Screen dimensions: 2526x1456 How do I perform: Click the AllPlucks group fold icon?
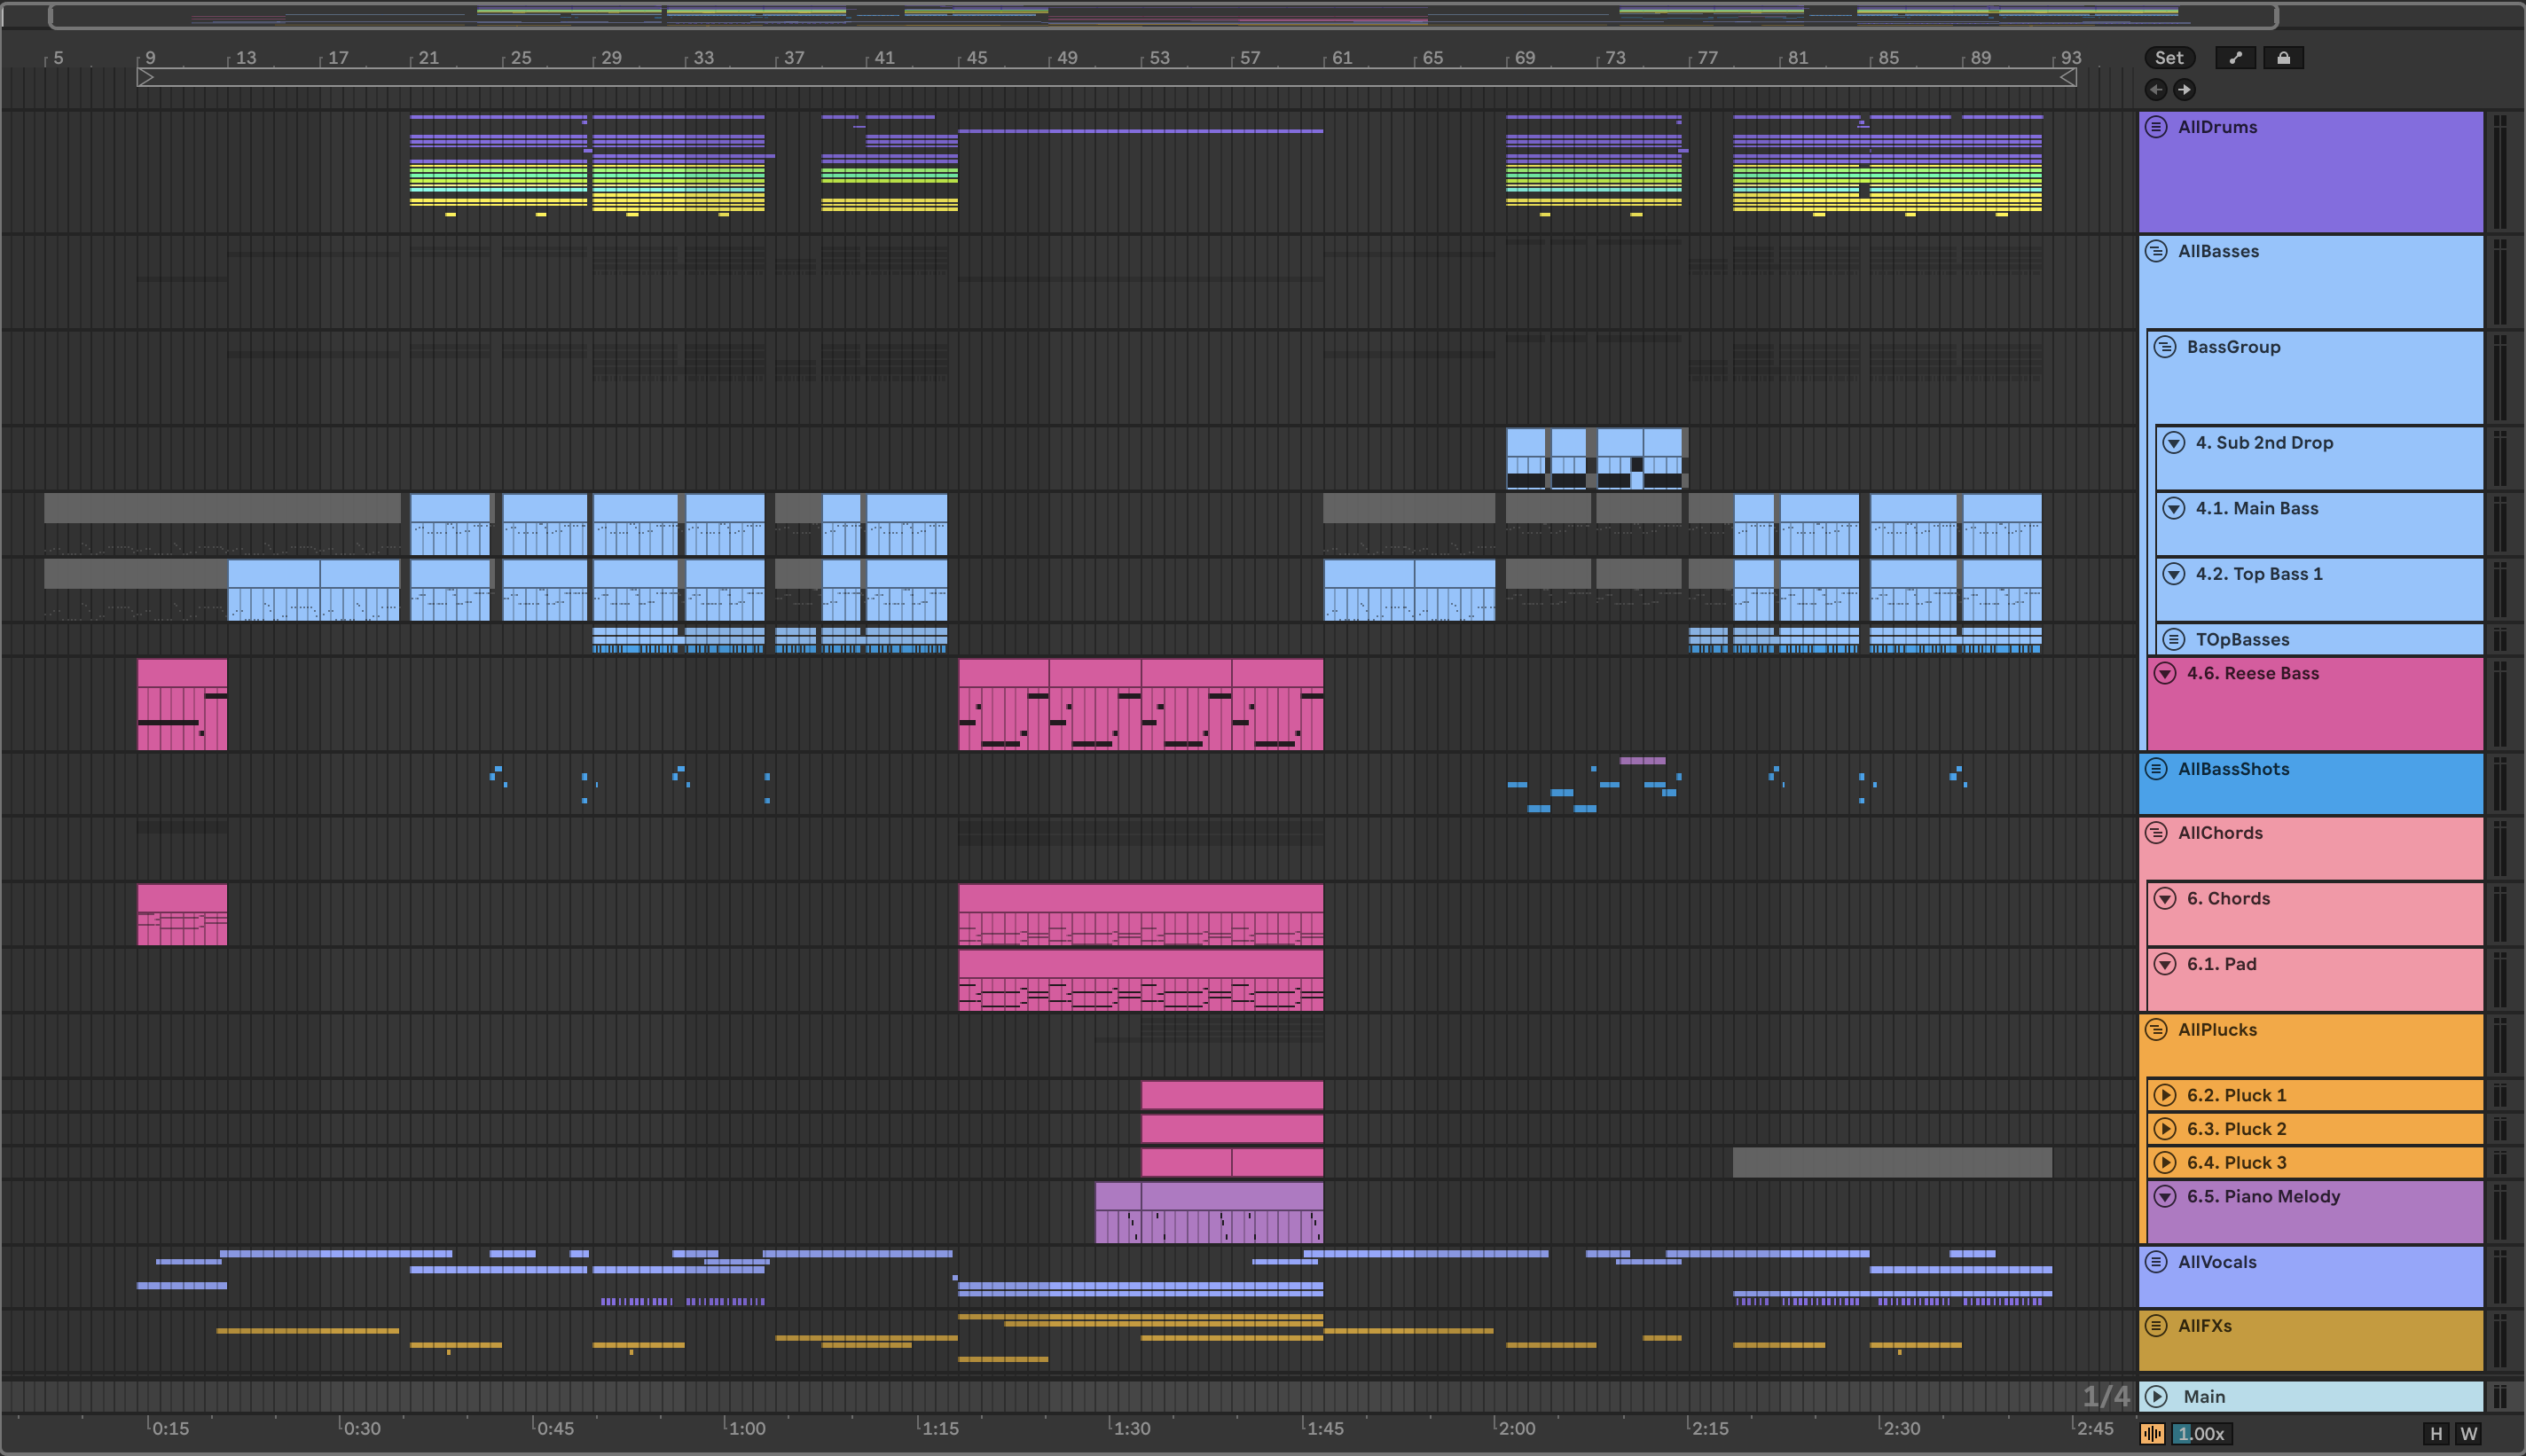(2156, 1030)
